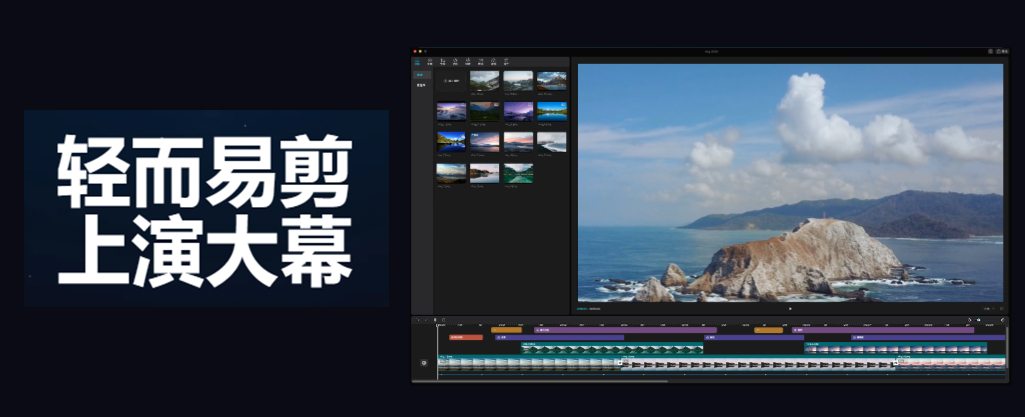Select the red clip on the timeline
Image resolution: width=1025 pixels, height=417 pixels.
coord(465,337)
